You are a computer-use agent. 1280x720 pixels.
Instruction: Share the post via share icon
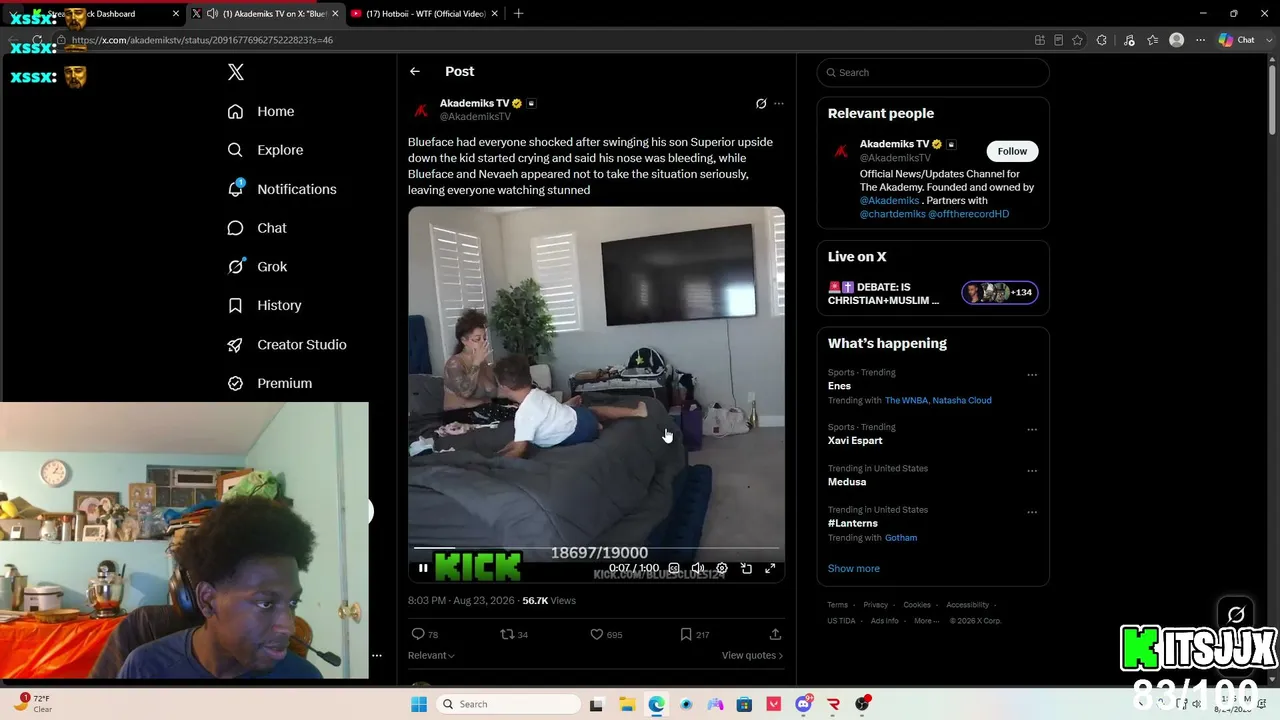[x=775, y=634]
